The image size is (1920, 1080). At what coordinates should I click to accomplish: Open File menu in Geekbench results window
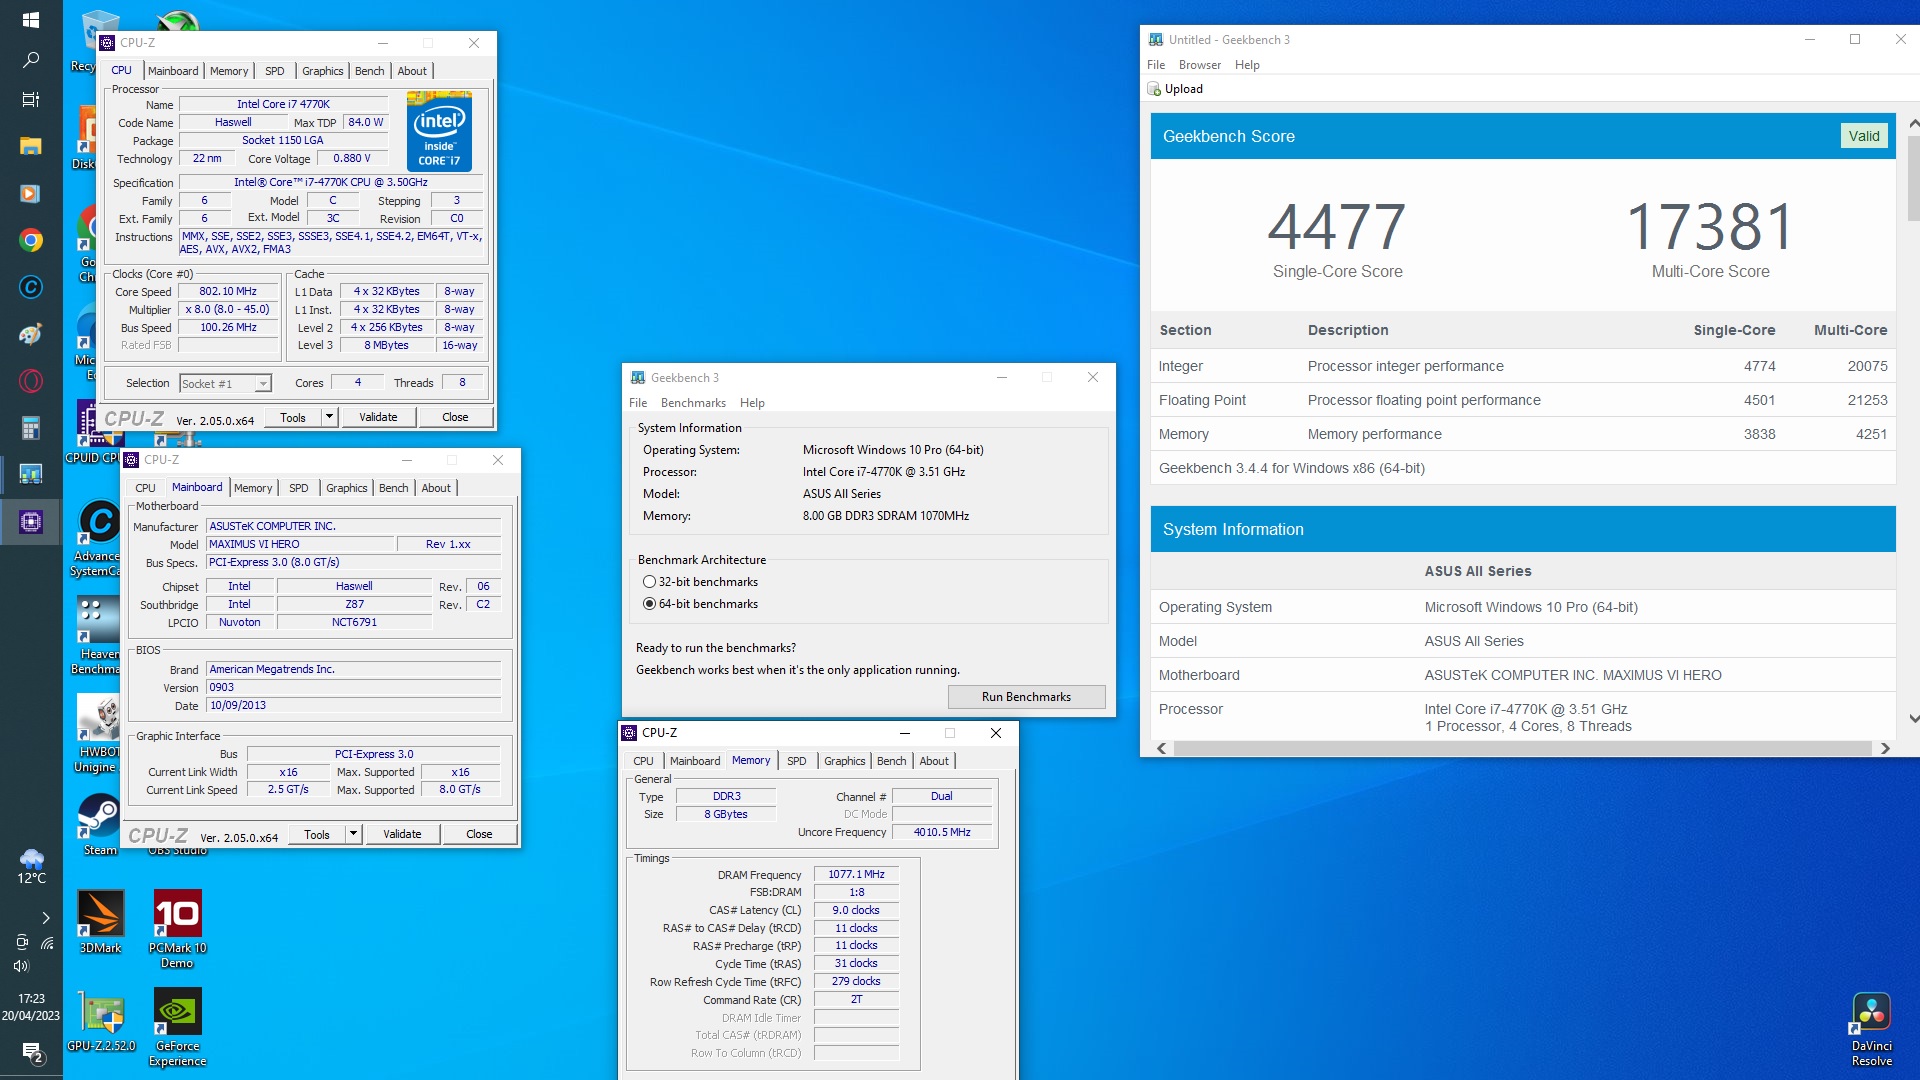(x=1156, y=65)
